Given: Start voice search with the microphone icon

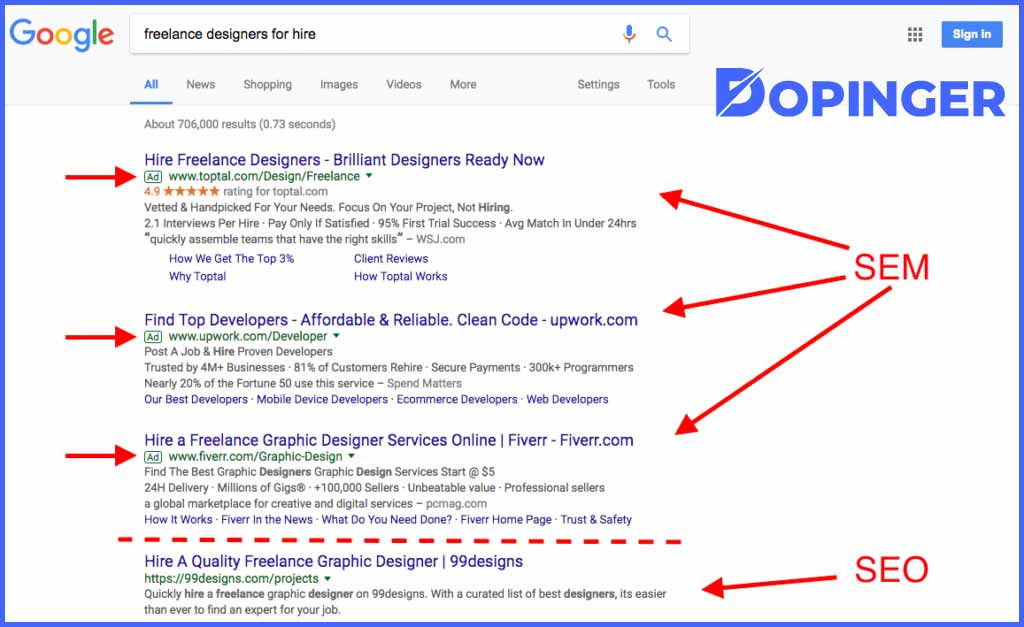Looking at the screenshot, I should (629, 34).
